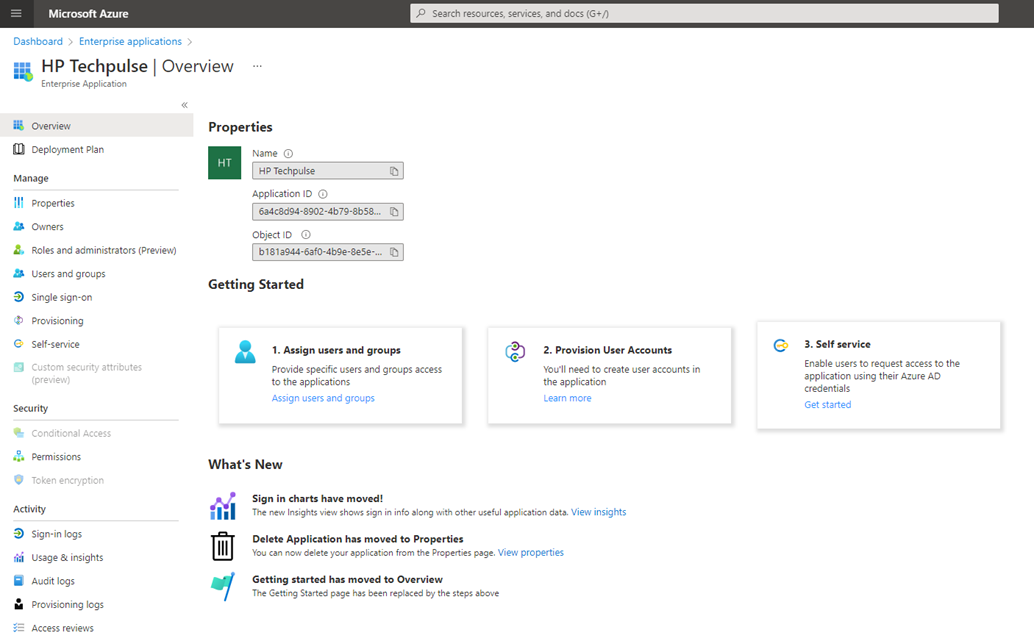Open more commands via the ellipsis
1034x641 pixels.
pos(256,65)
